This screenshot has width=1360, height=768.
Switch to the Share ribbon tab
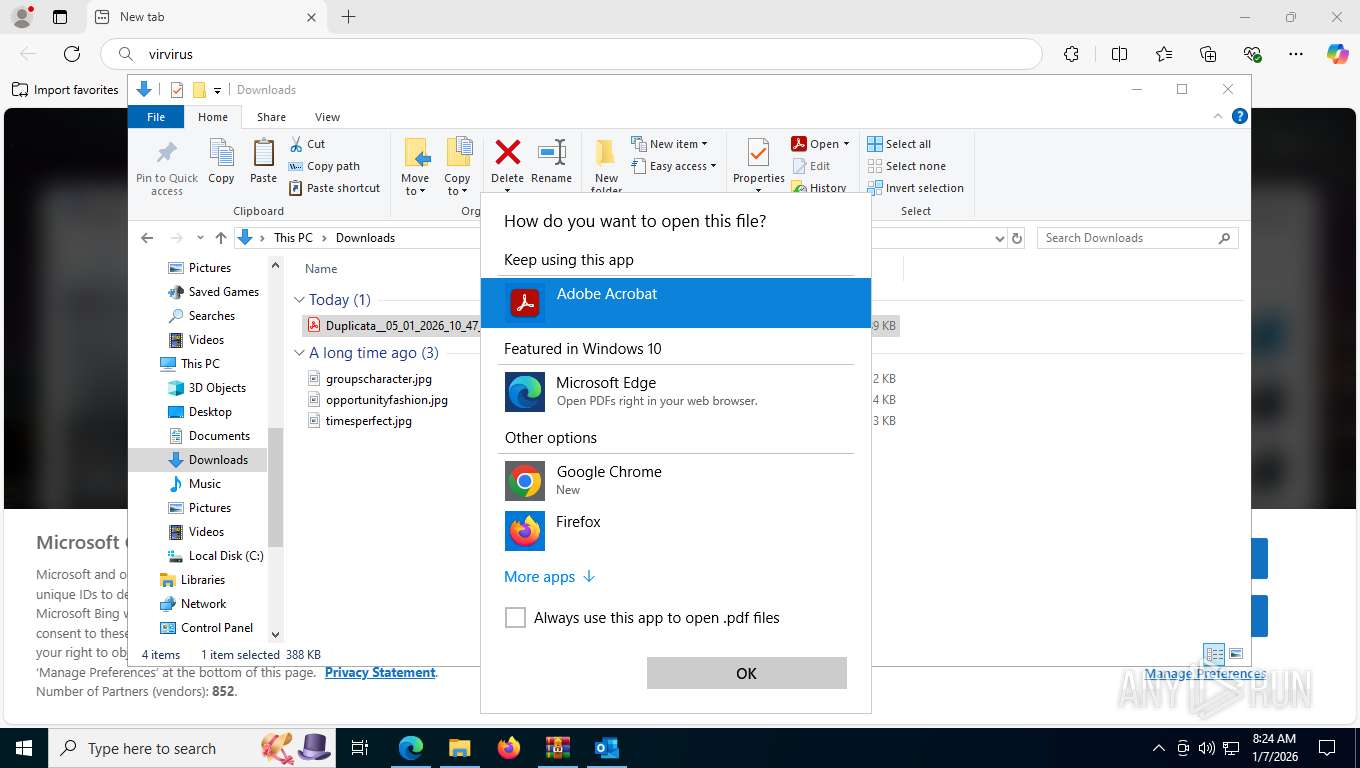(x=271, y=117)
